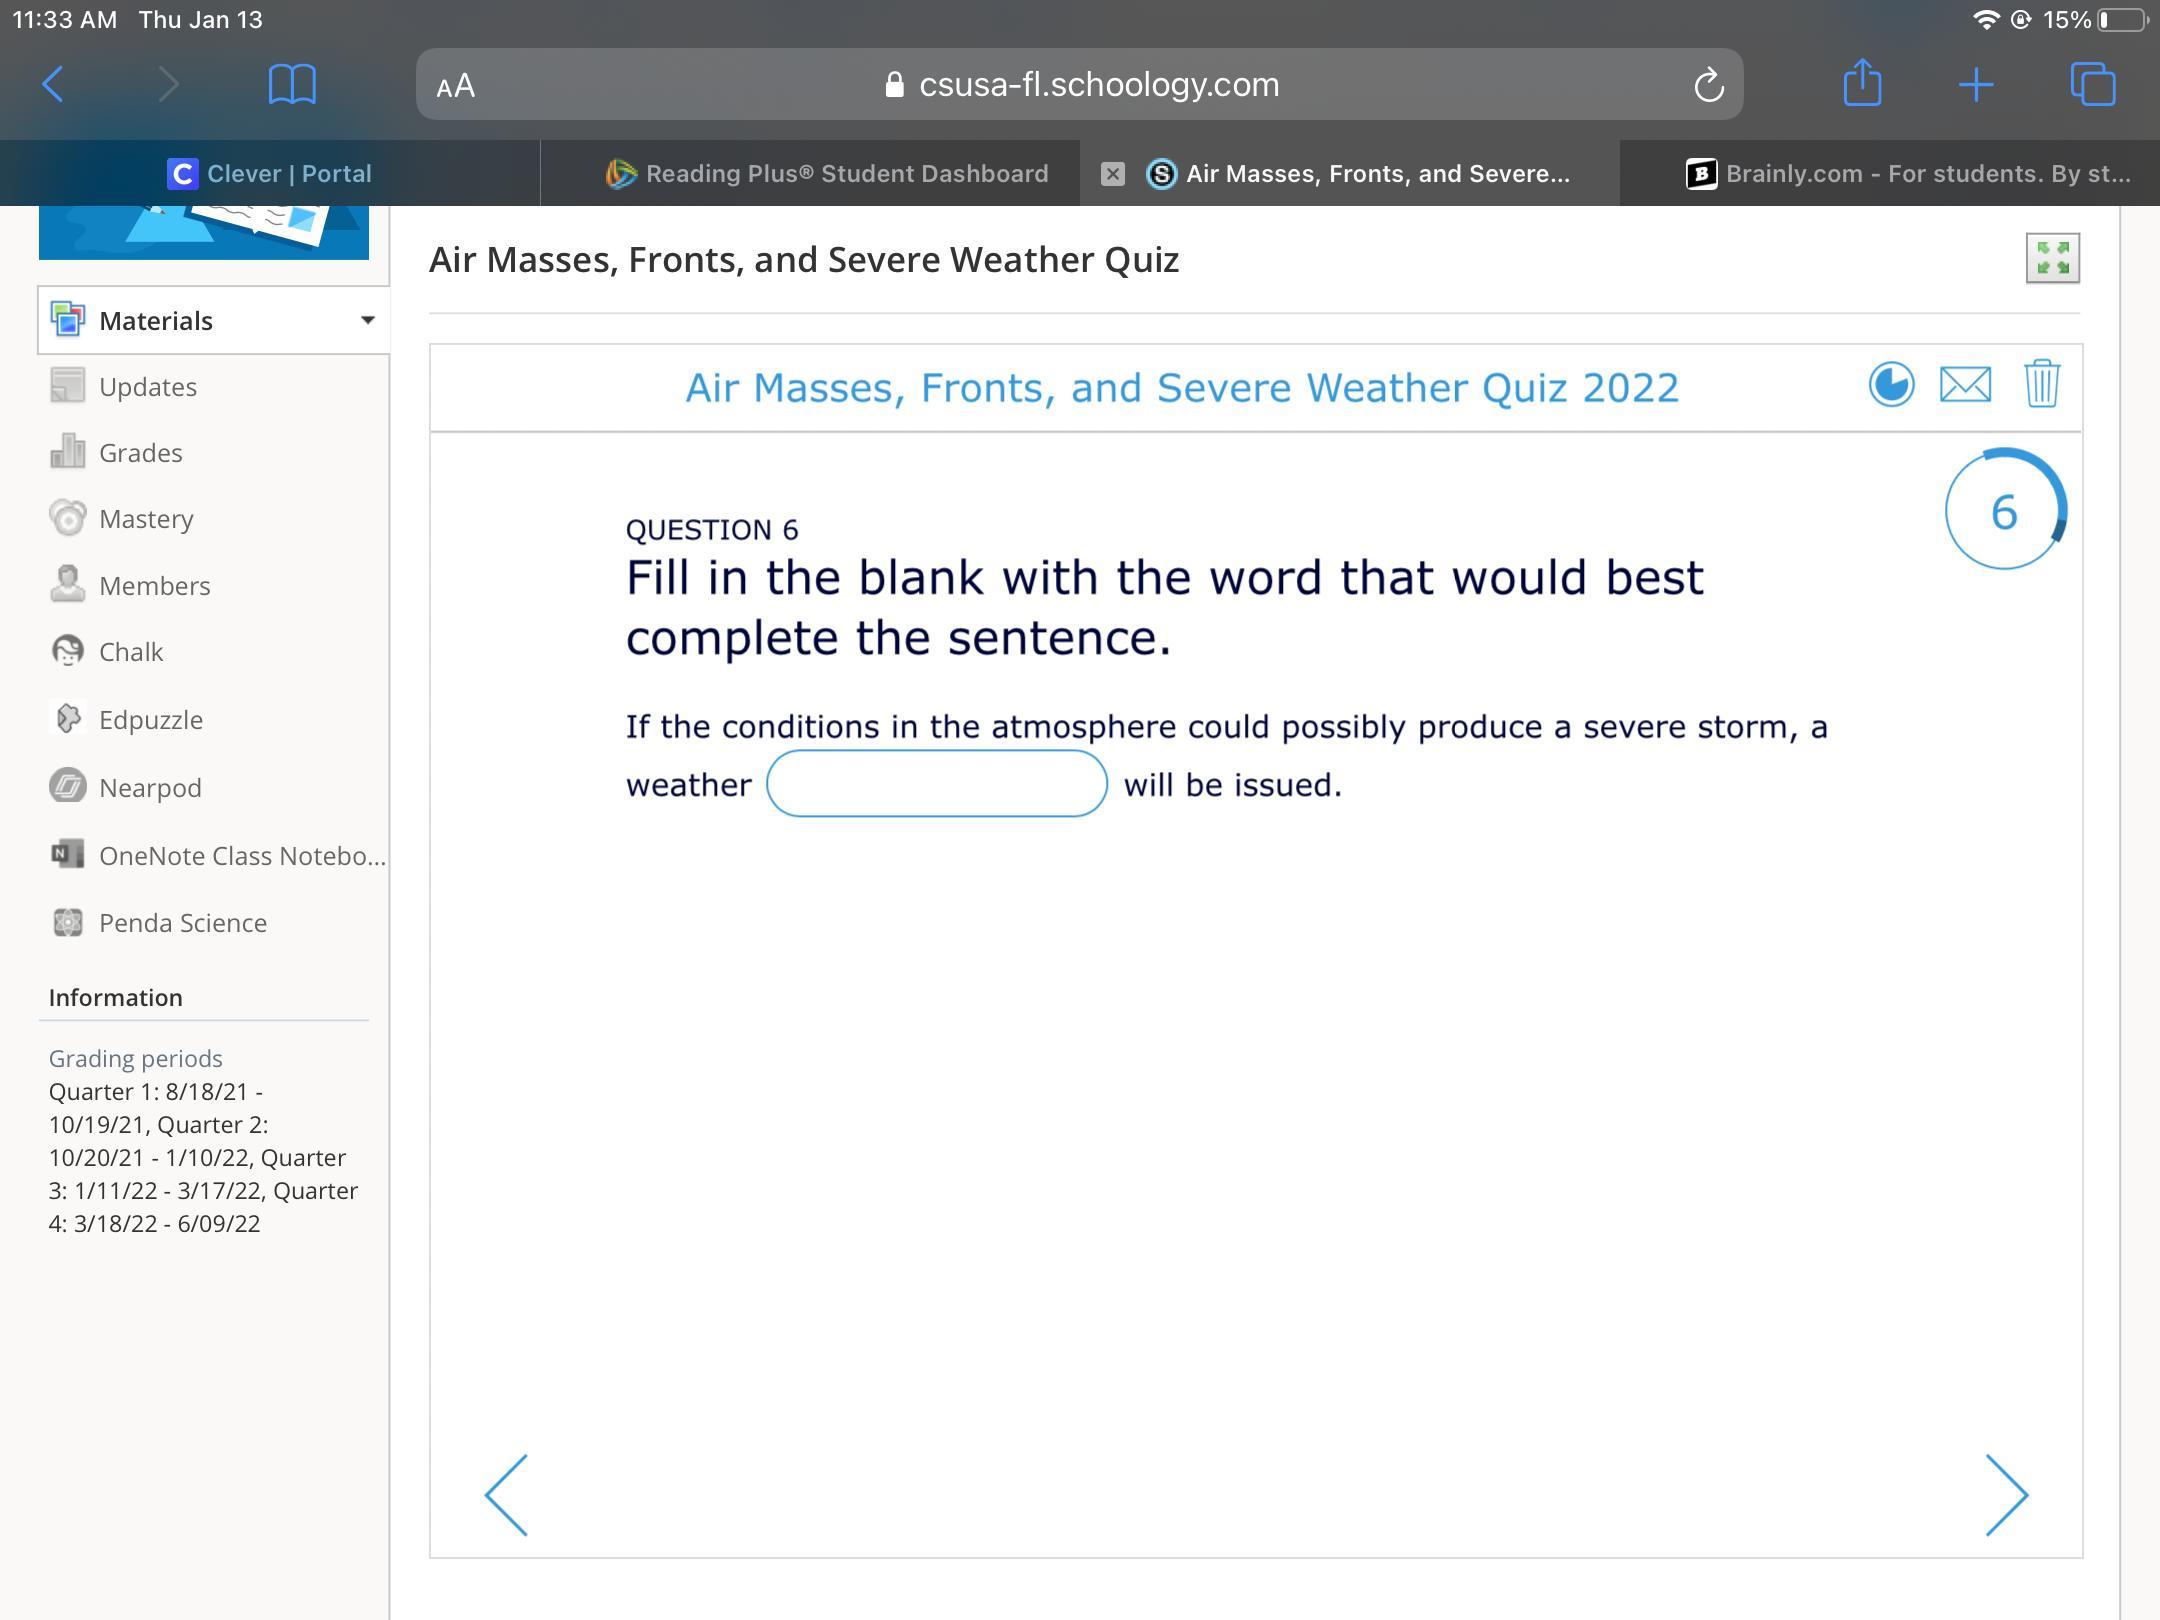Click the trash can icon in quiz header
Screen dimensions: 2160x1620
pyautogui.click(x=2041, y=384)
